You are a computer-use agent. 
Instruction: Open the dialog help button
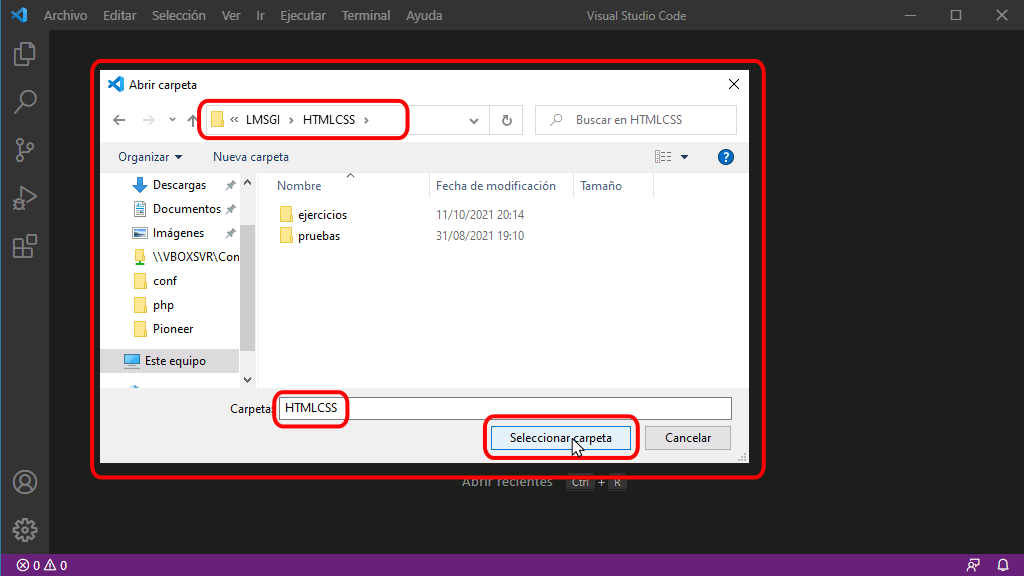pos(726,157)
